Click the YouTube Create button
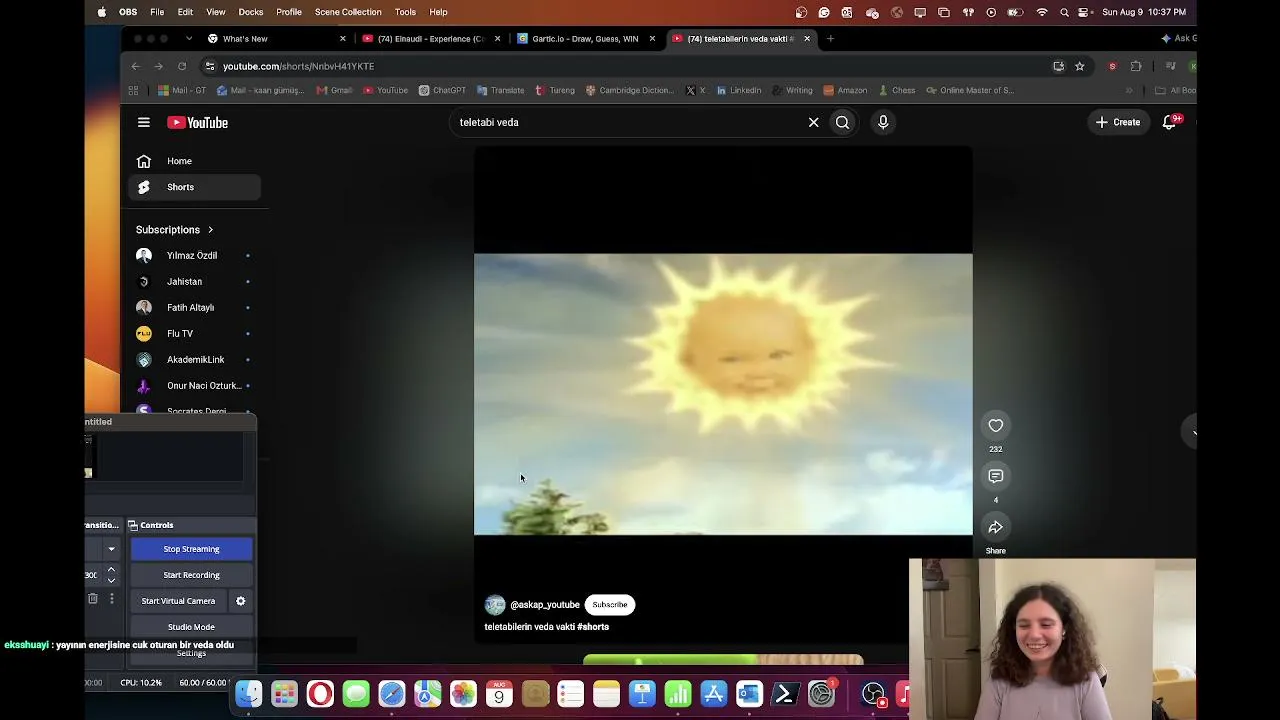 click(1118, 122)
